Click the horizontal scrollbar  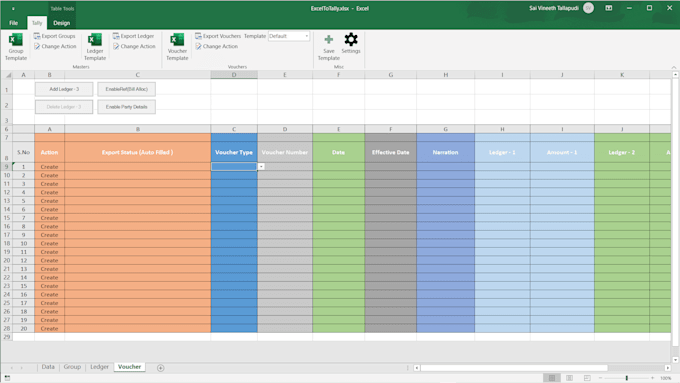514,368
